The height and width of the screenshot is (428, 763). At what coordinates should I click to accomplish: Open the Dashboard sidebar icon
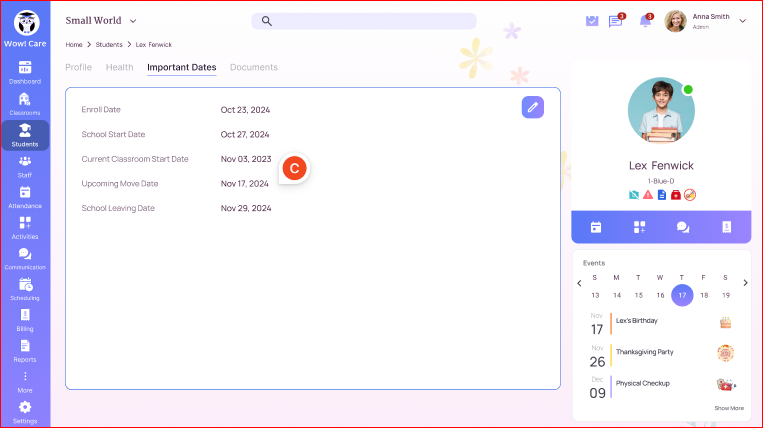coord(25,71)
